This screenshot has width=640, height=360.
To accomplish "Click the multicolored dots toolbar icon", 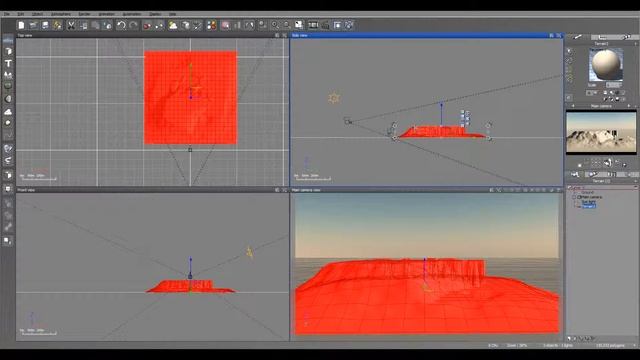I will 211,25.
